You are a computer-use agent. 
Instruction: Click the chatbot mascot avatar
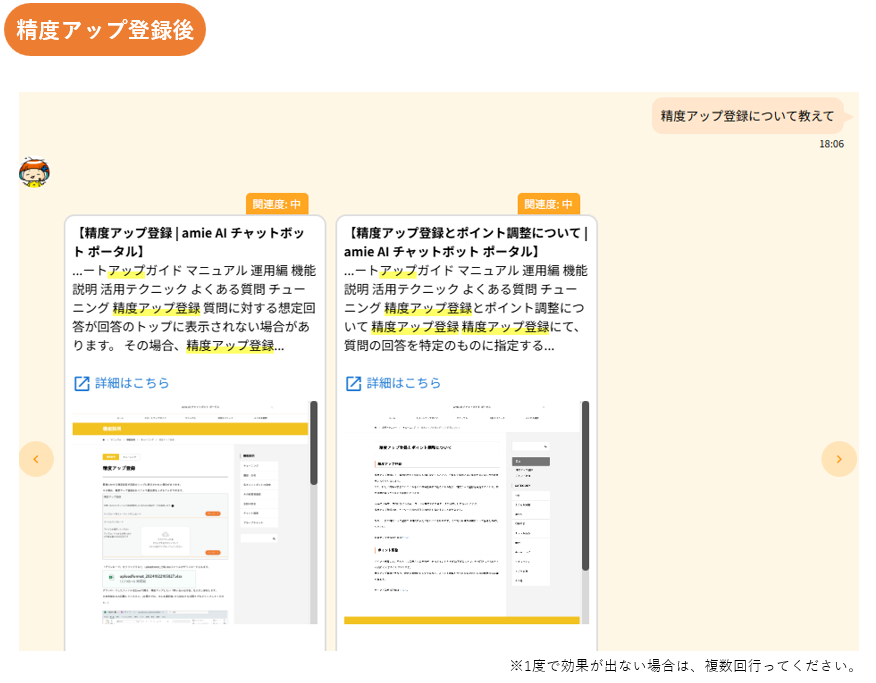point(35,173)
